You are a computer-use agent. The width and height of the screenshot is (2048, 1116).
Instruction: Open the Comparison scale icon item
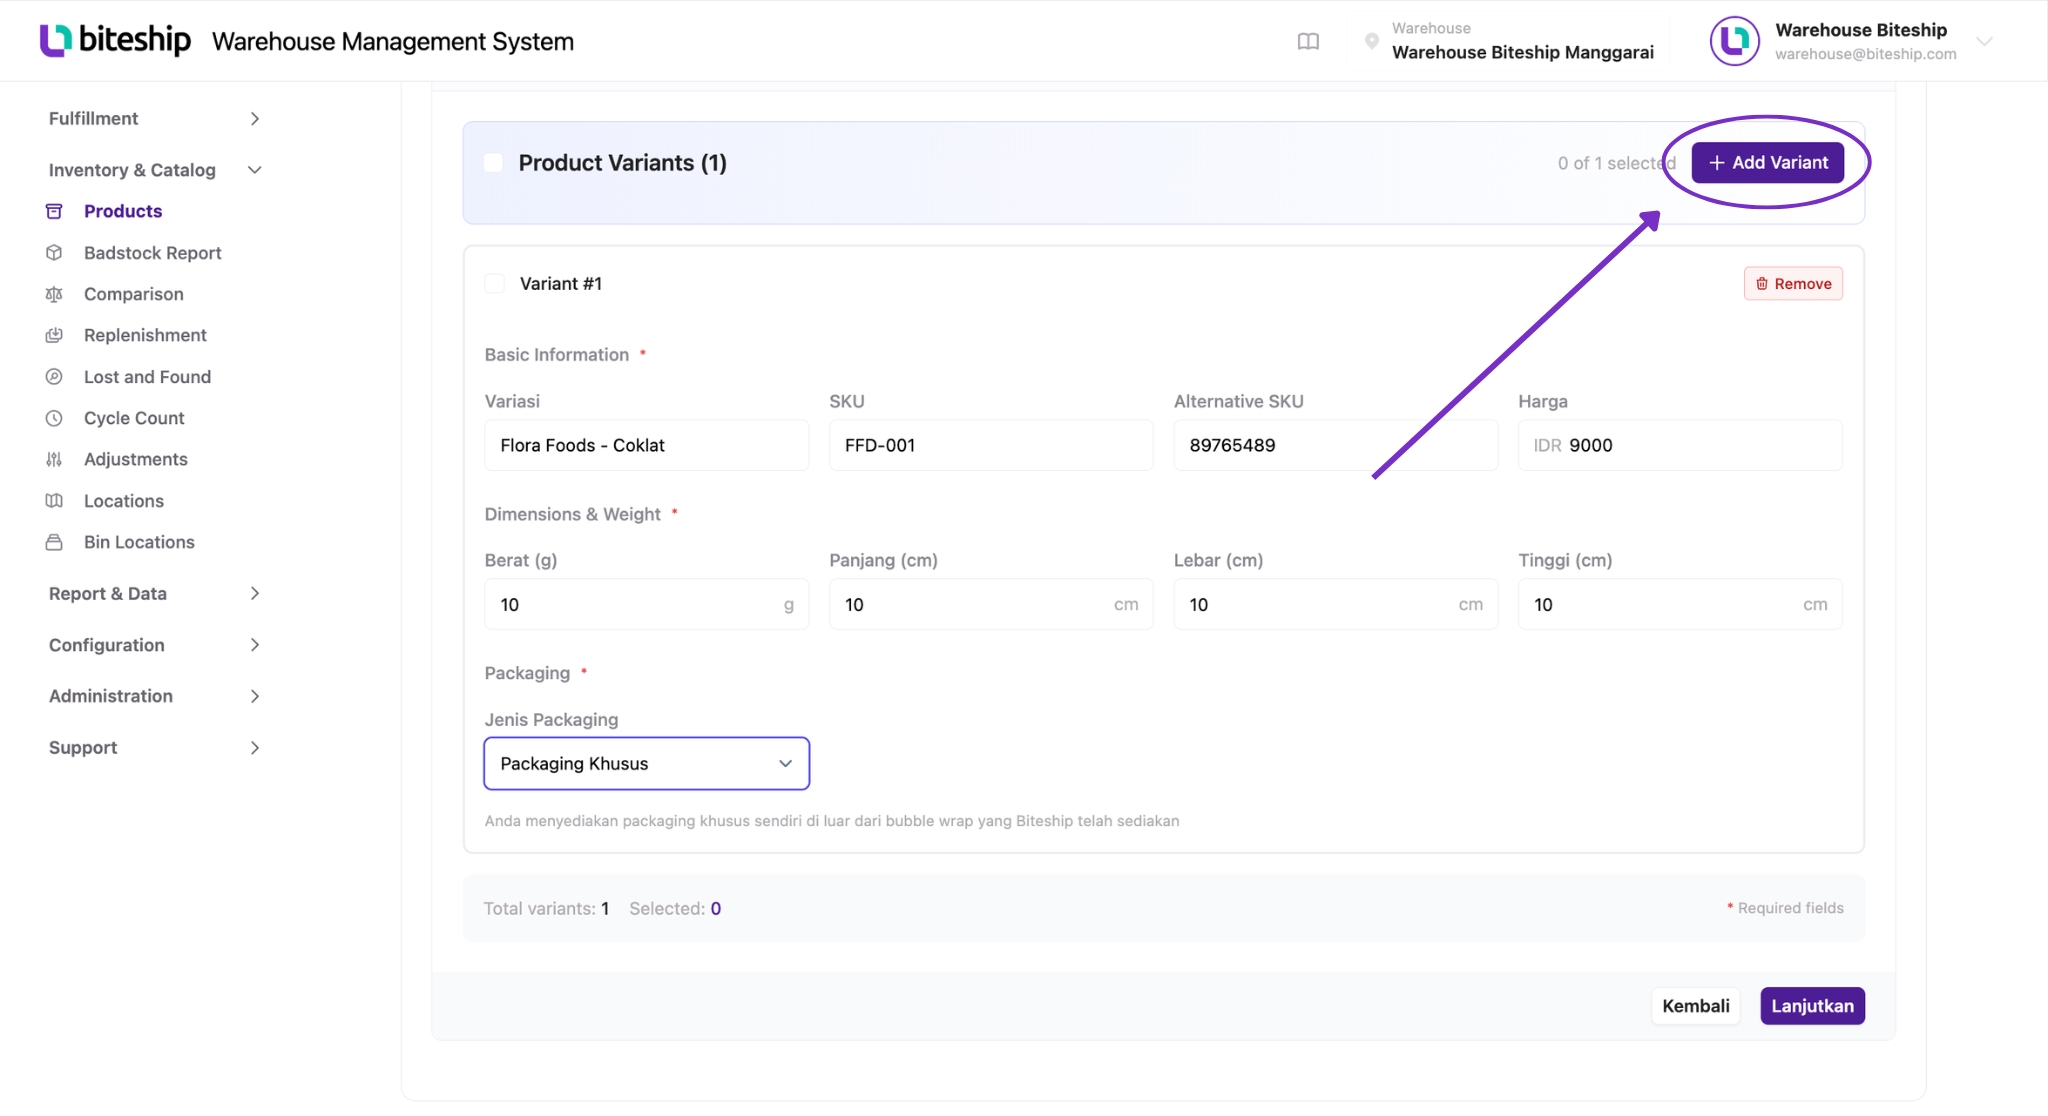click(133, 294)
